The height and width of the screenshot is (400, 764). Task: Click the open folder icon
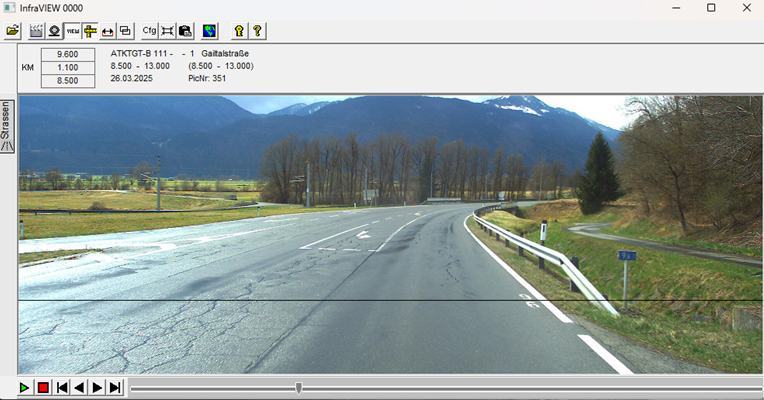coord(13,31)
